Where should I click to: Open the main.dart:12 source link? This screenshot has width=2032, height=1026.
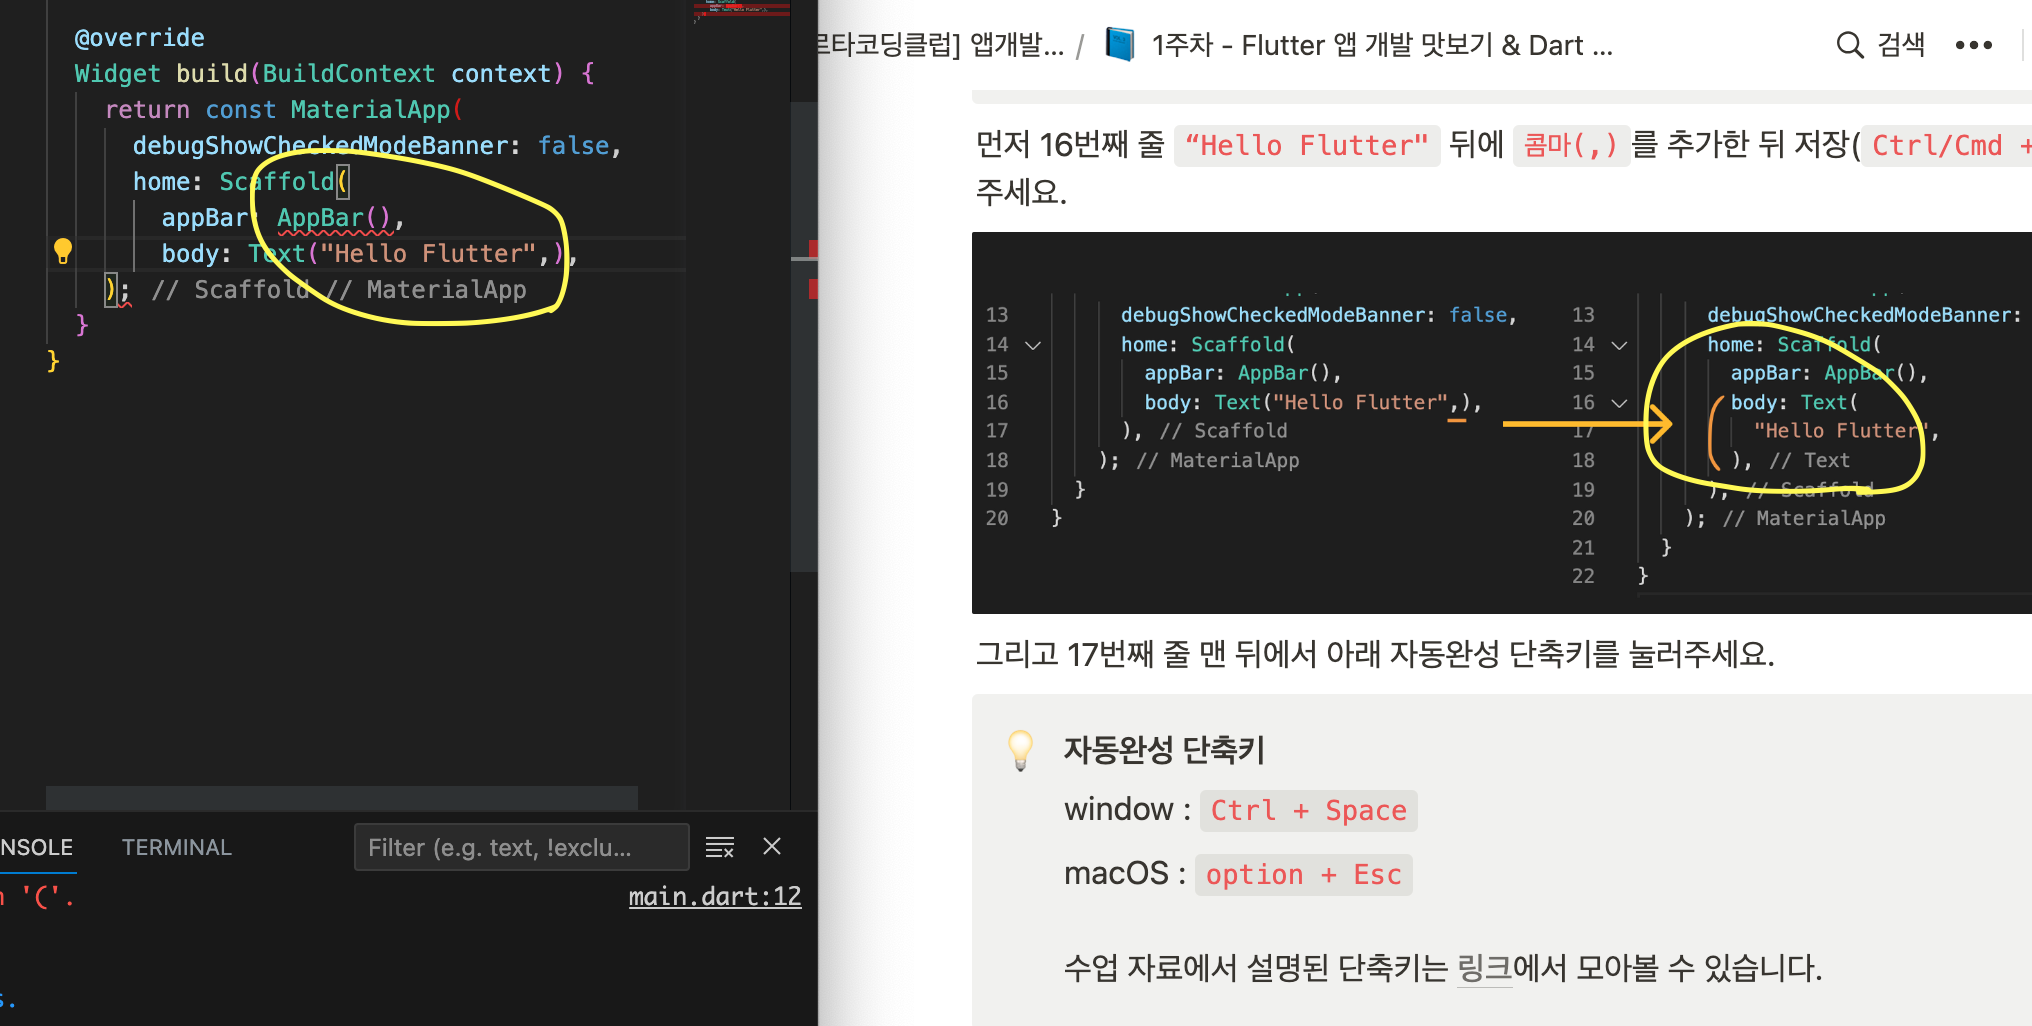click(715, 896)
